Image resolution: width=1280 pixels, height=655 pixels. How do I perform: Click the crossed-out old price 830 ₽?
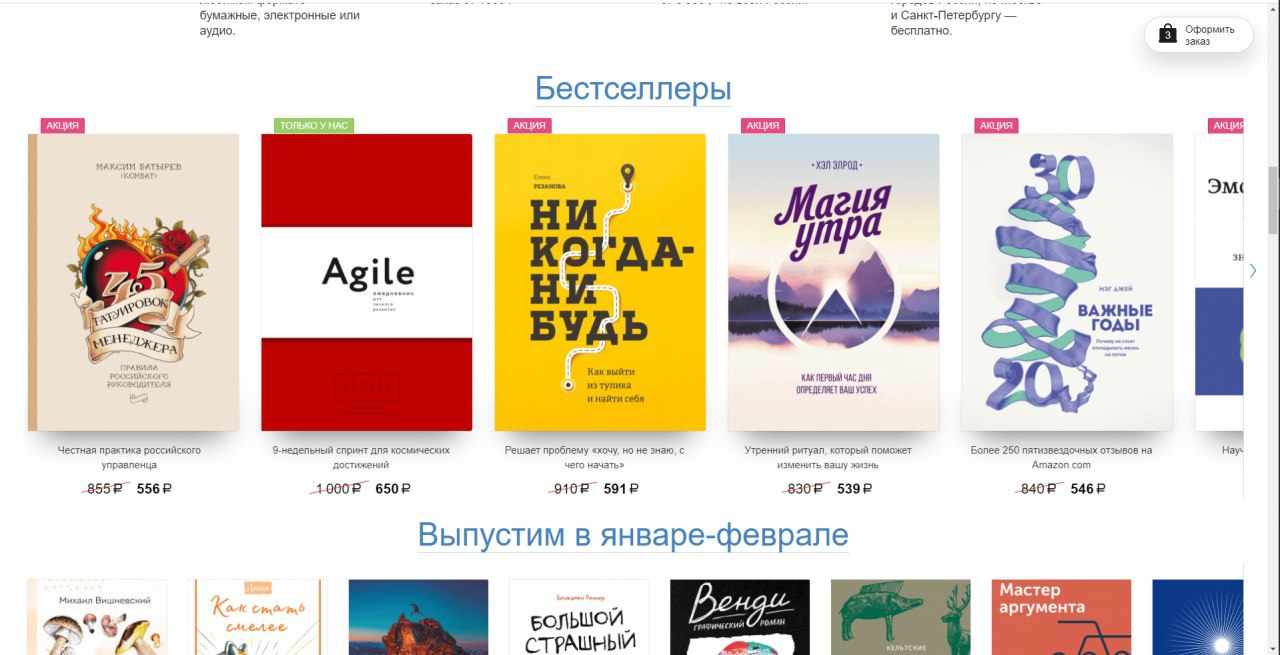coord(805,489)
